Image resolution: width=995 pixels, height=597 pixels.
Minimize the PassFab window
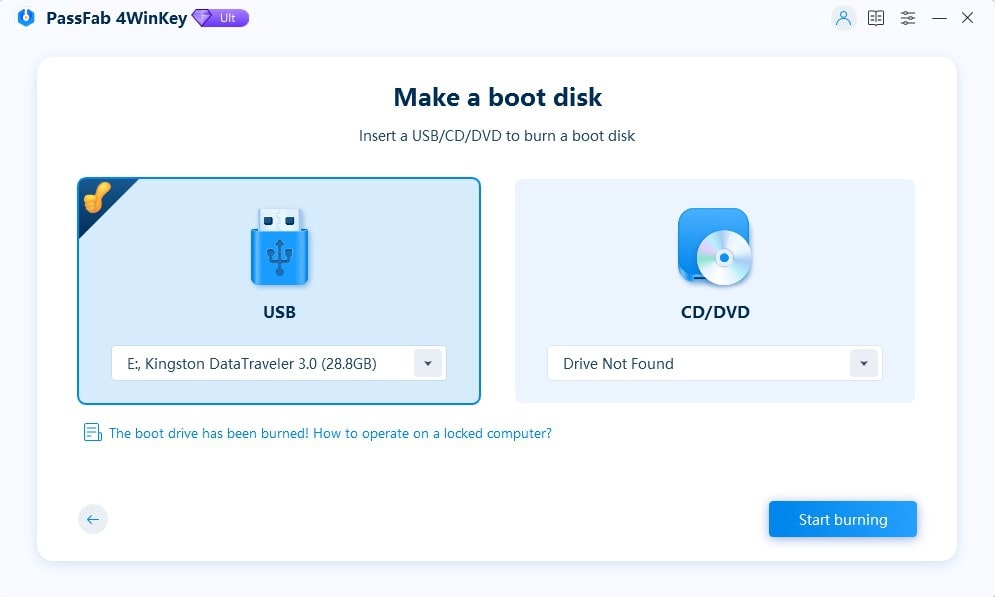click(x=939, y=18)
